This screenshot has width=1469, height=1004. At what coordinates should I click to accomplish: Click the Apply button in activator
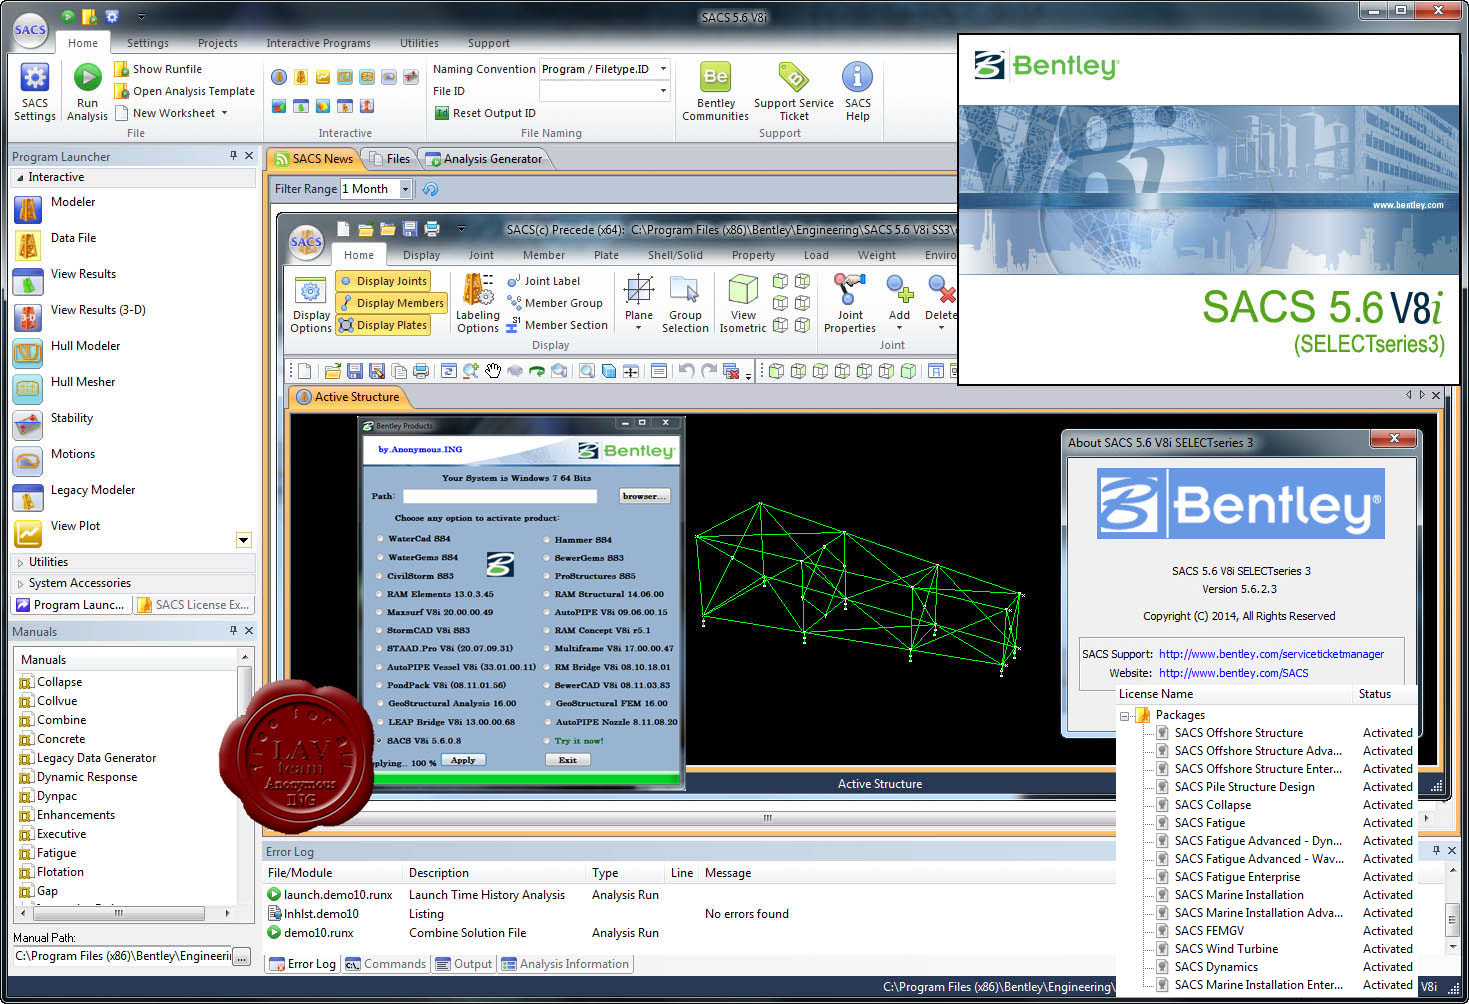(463, 760)
